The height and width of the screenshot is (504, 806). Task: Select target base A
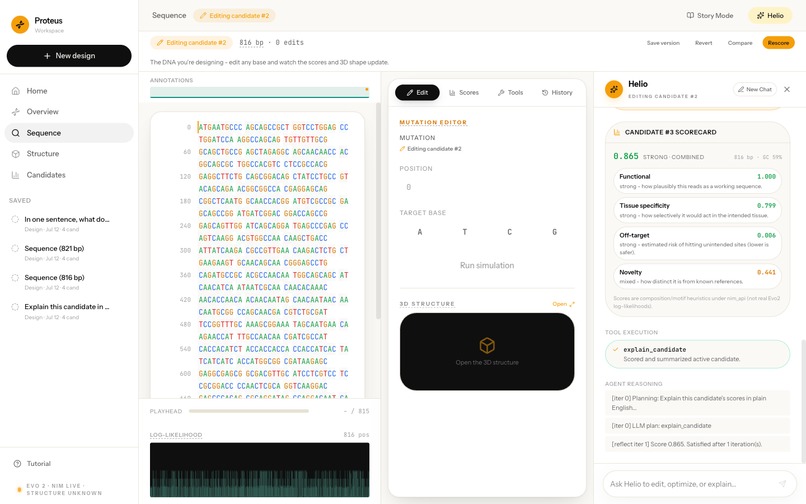(x=420, y=232)
